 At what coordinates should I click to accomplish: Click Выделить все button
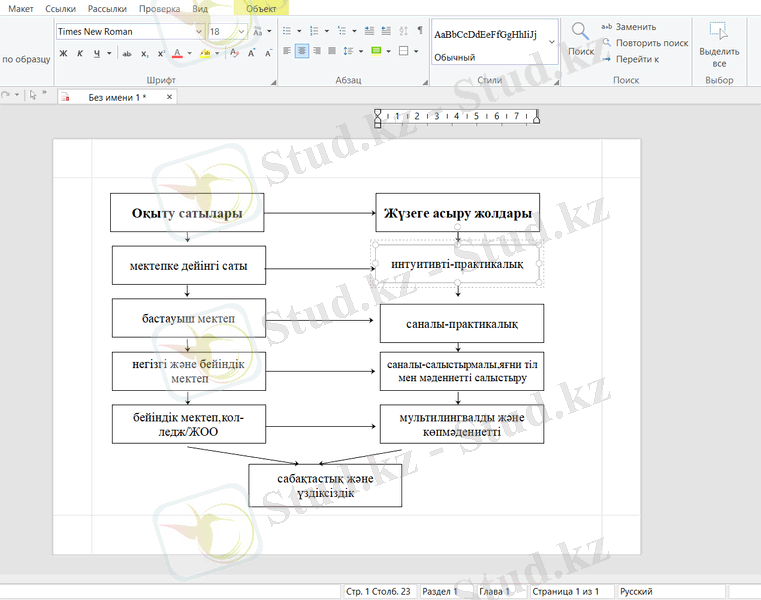[x=719, y=45]
